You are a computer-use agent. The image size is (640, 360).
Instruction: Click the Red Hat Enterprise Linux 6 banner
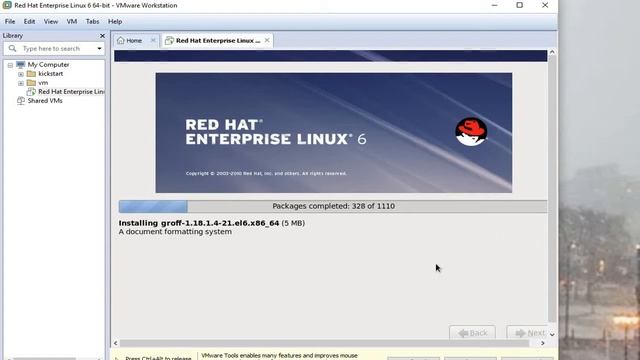[333, 133]
